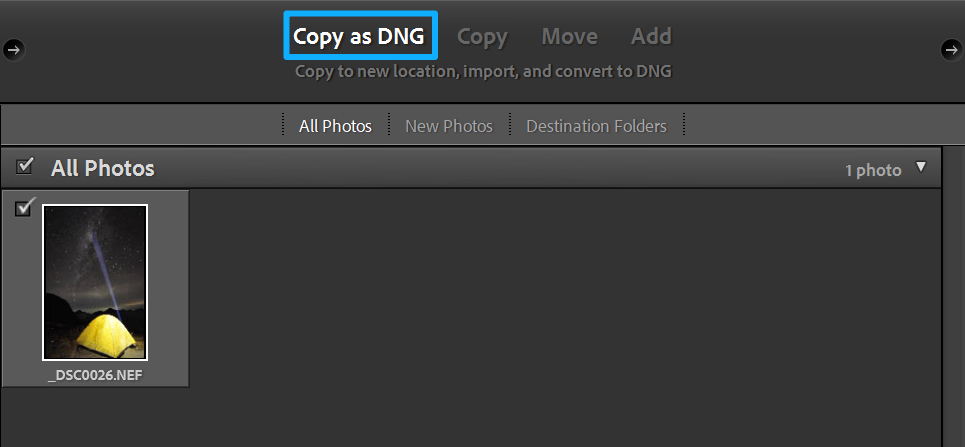The image size is (965, 447).
Task: Select the Copy as DNG import option
Action: point(359,36)
